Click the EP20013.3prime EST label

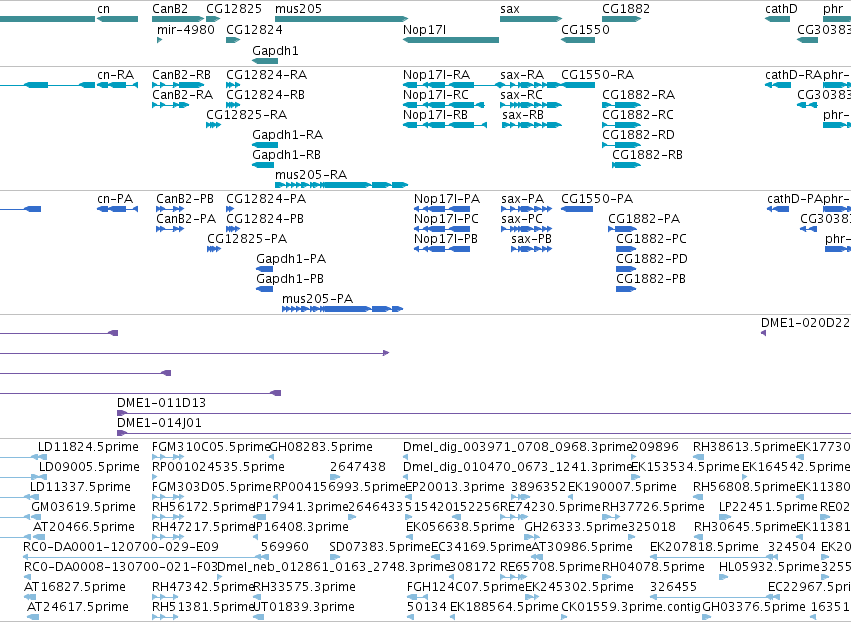pos(455,487)
